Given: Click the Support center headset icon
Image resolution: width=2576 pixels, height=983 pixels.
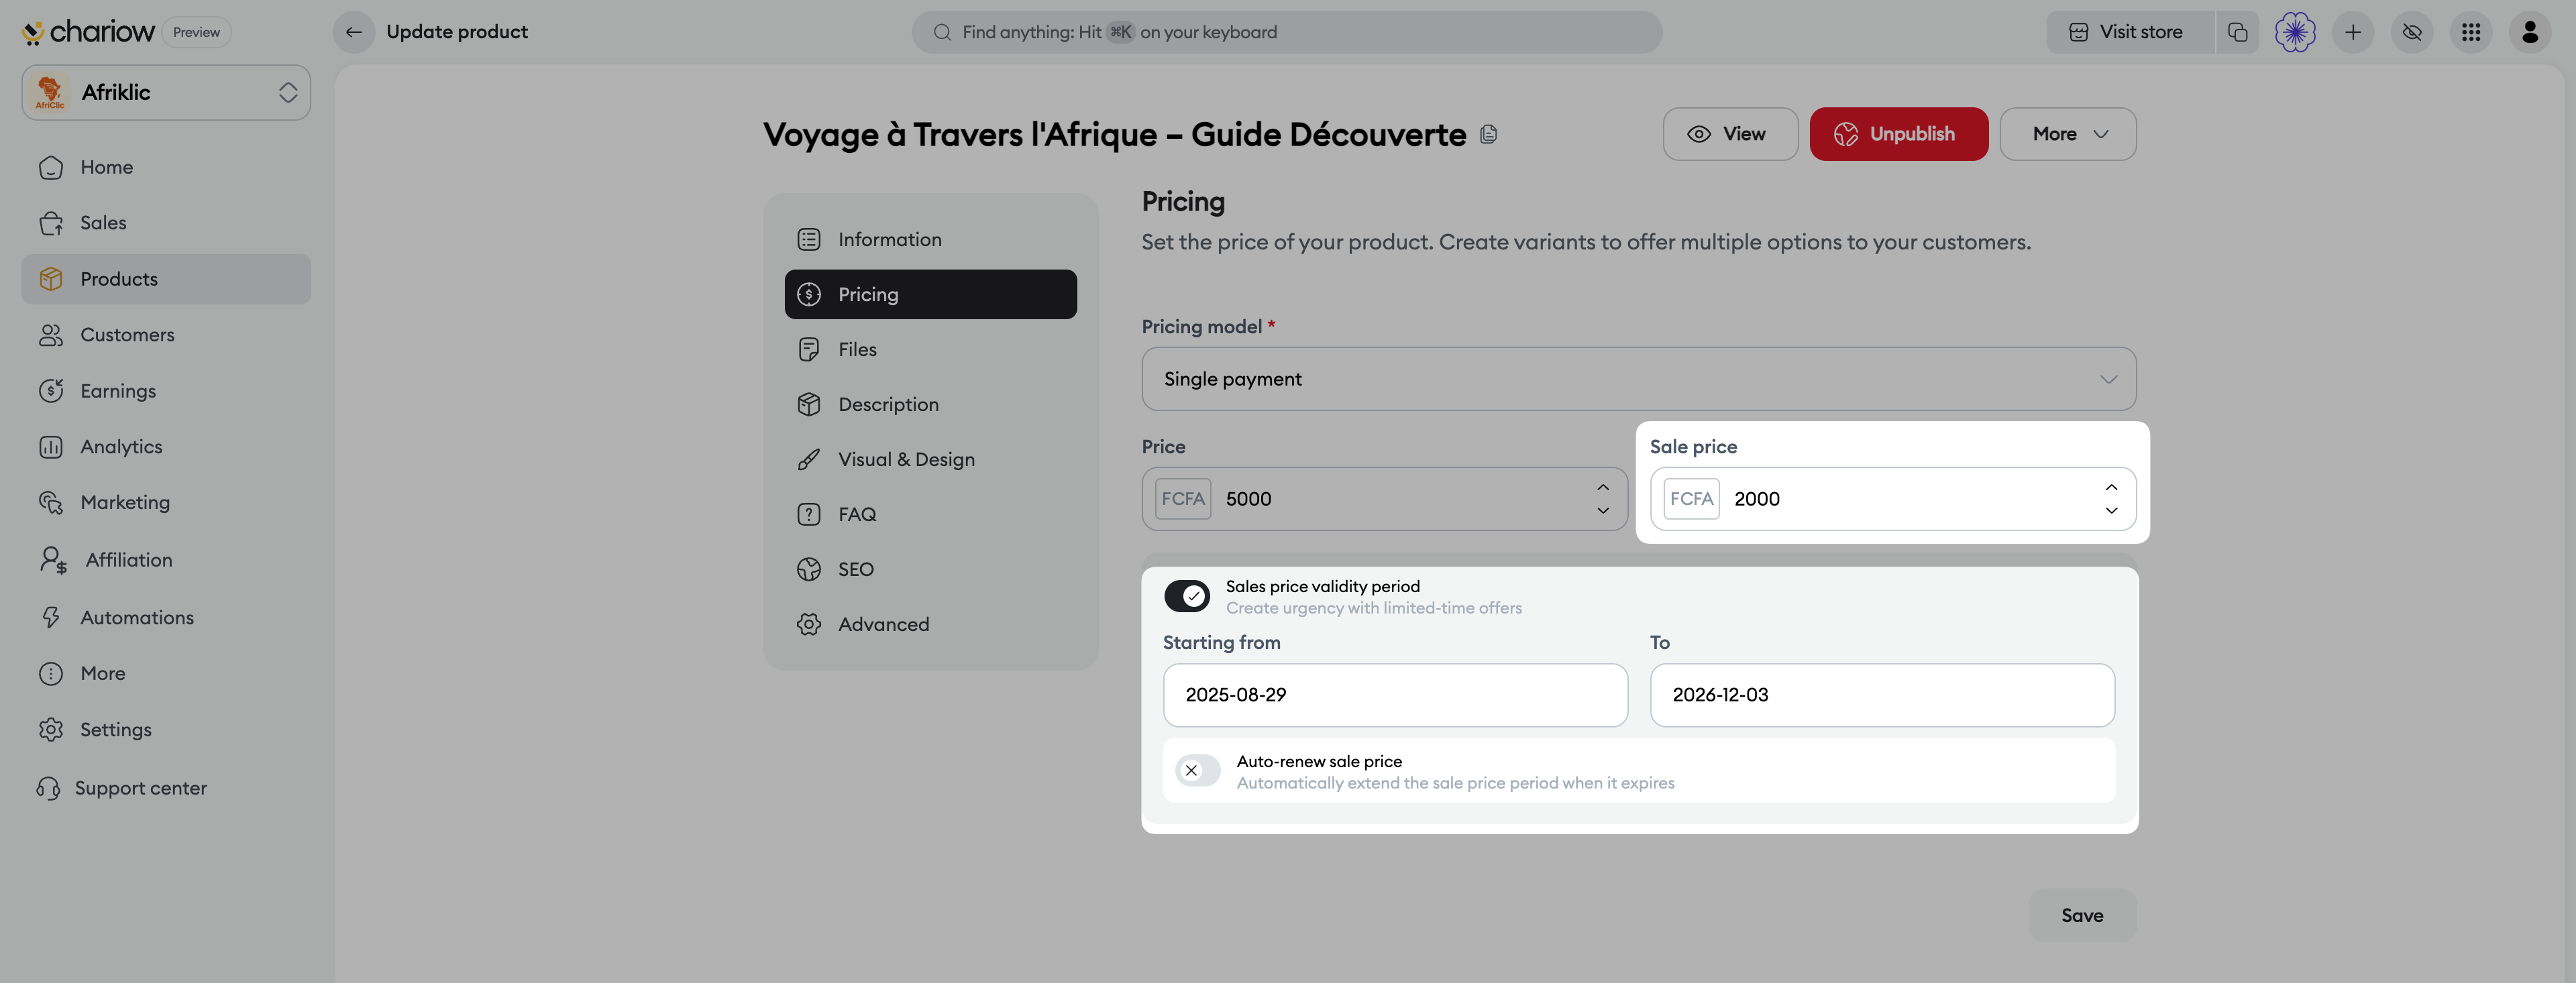Looking at the screenshot, I should tap(48, 788).
